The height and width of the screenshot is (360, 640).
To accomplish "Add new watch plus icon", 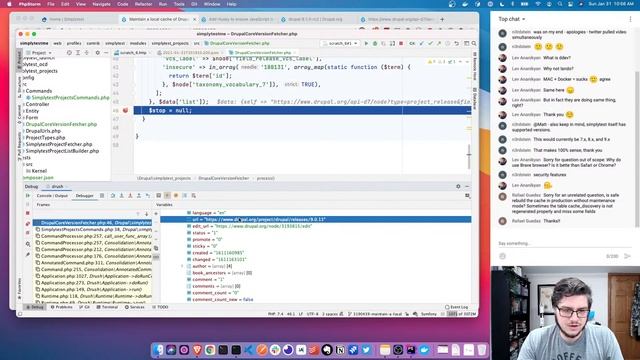I will coord(156,213).
